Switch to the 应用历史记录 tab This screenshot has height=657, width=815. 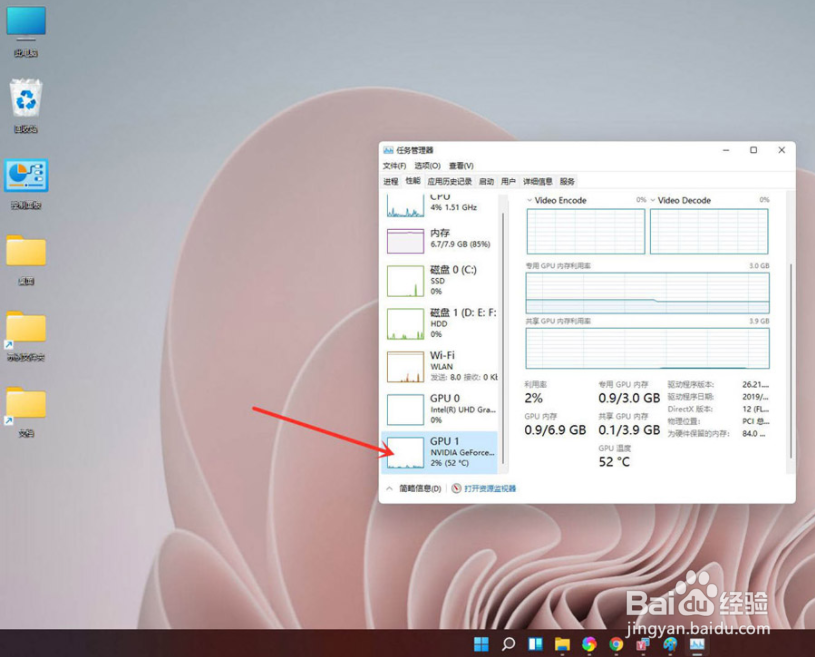click(x=450, y=181)
